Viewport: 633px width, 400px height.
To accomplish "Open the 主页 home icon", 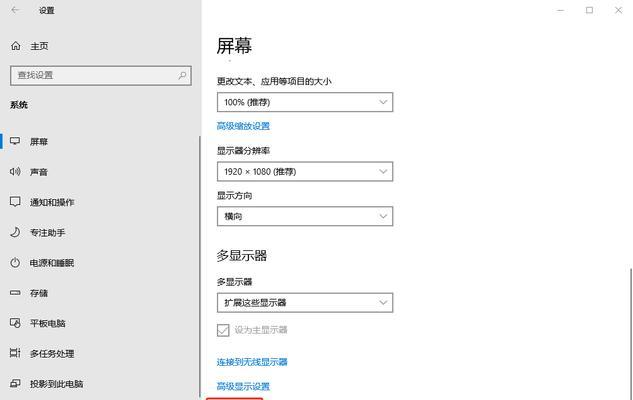I will click(15, 46).
